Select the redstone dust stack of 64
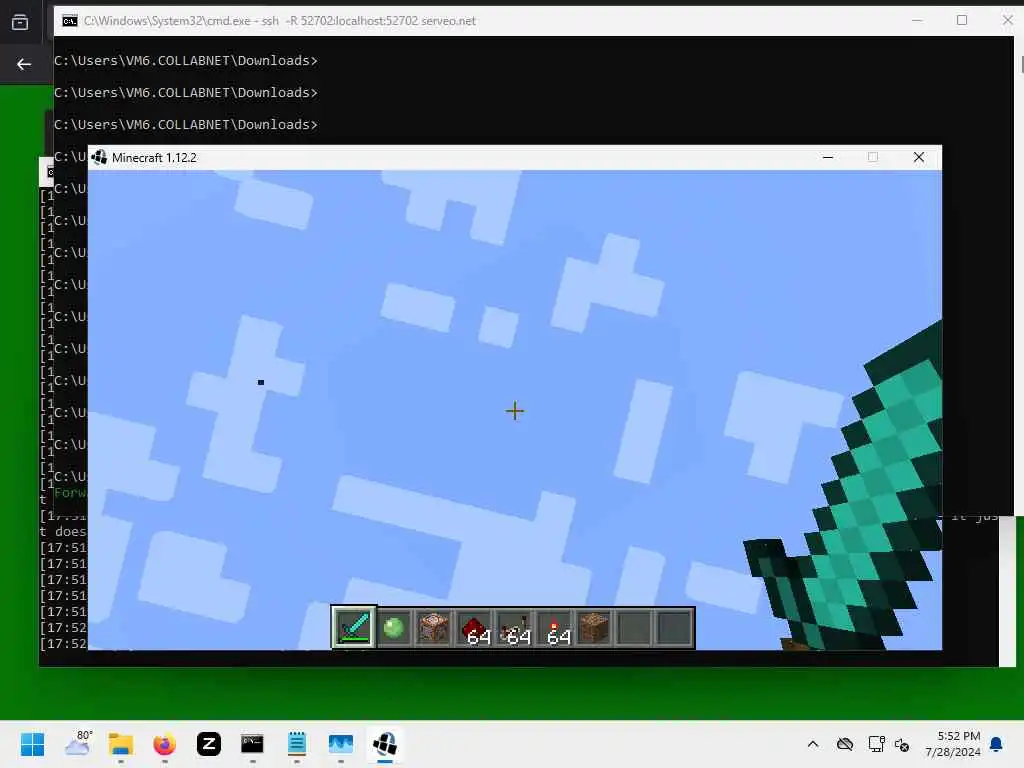This screenshot has height=768, width=1024. tap(474, 628)
